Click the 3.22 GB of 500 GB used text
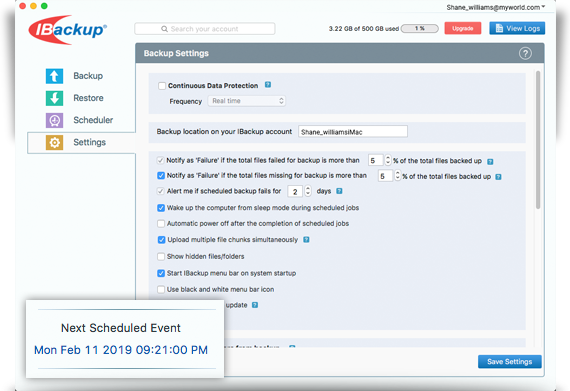The height and width of the screenshot is (391, 570). click(364, 29)
